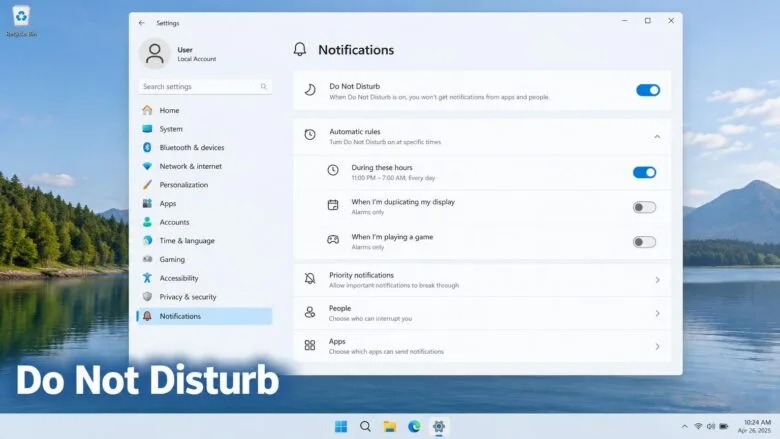This screenshot has height=439, width=780.
Task: Click the Personalization brush icon
Action: pos(147,184)
